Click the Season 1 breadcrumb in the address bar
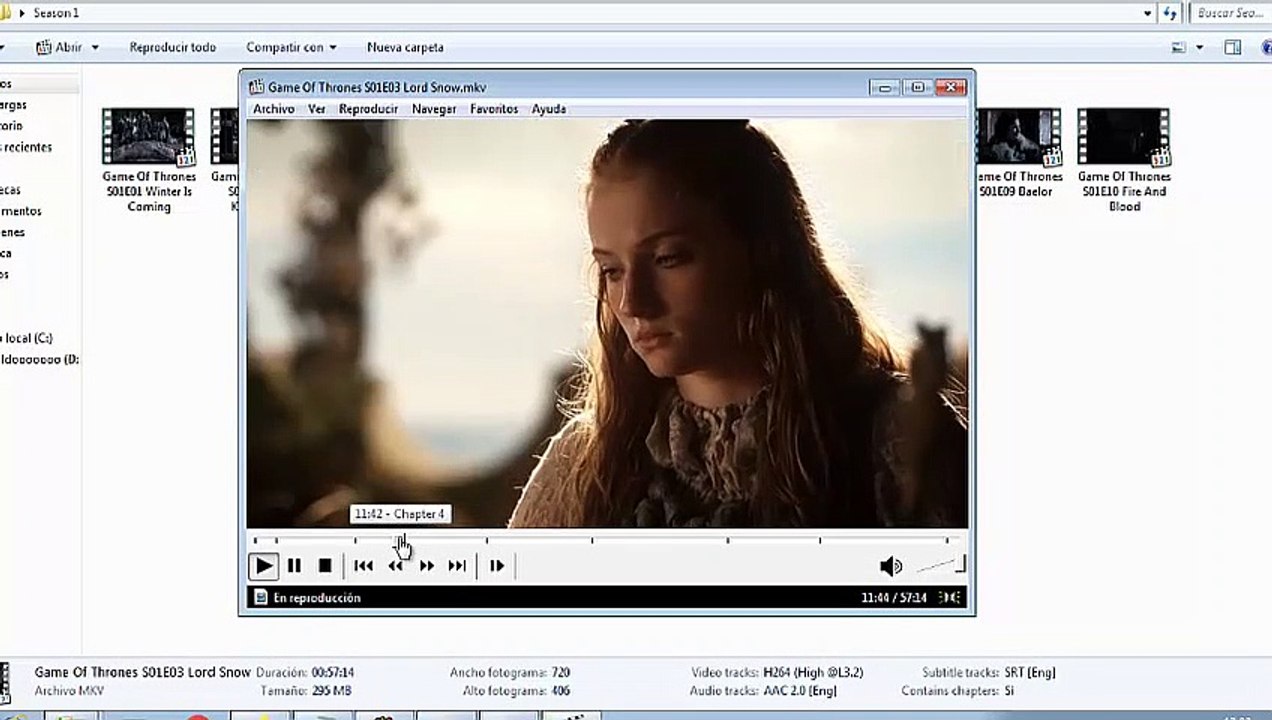 coord(56,13)
